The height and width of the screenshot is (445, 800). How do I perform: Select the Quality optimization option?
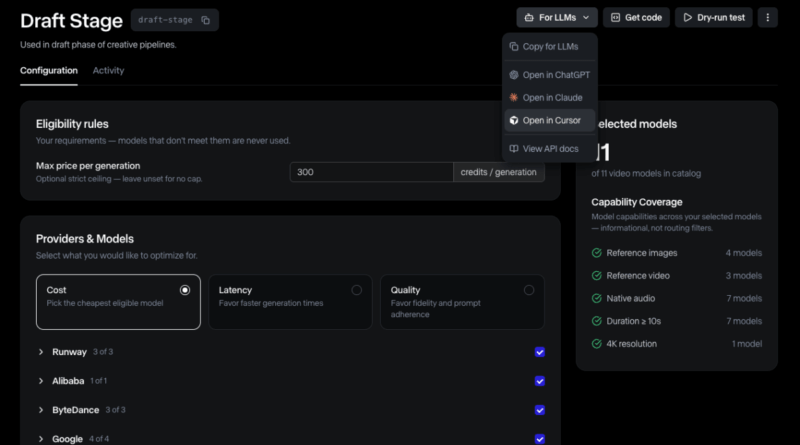click(462, 302)
